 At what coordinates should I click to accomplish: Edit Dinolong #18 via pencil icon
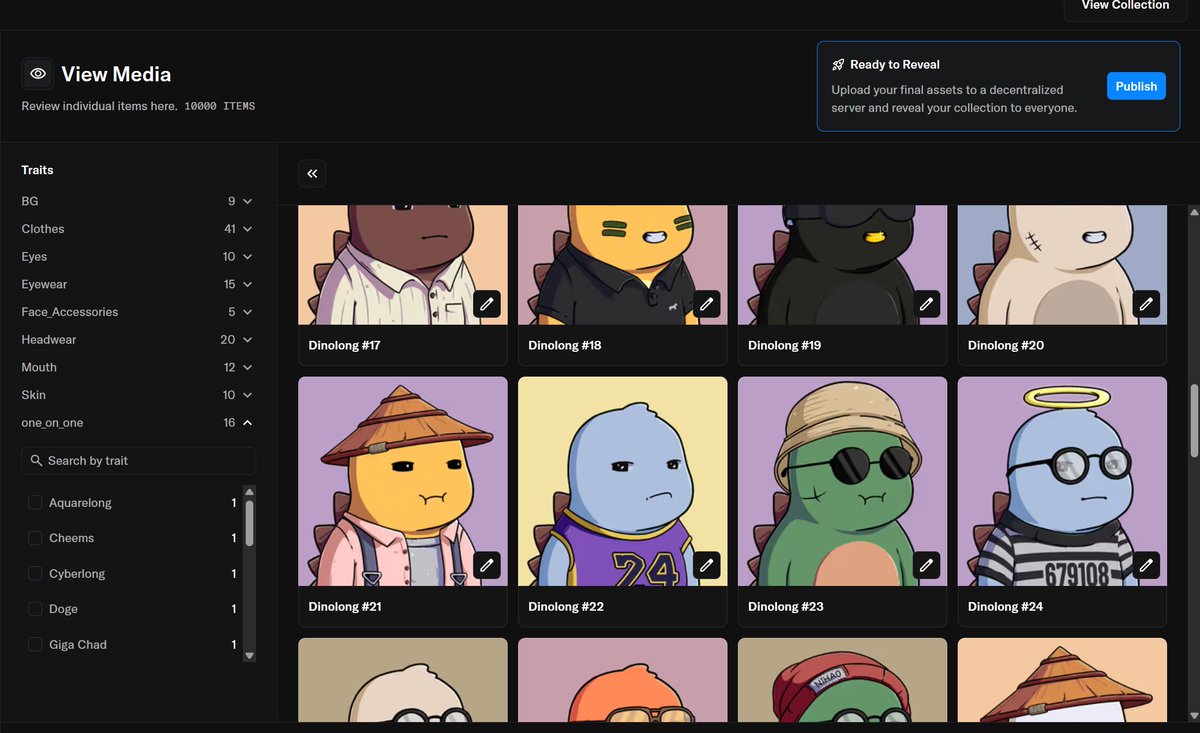(x=707, y=303)
